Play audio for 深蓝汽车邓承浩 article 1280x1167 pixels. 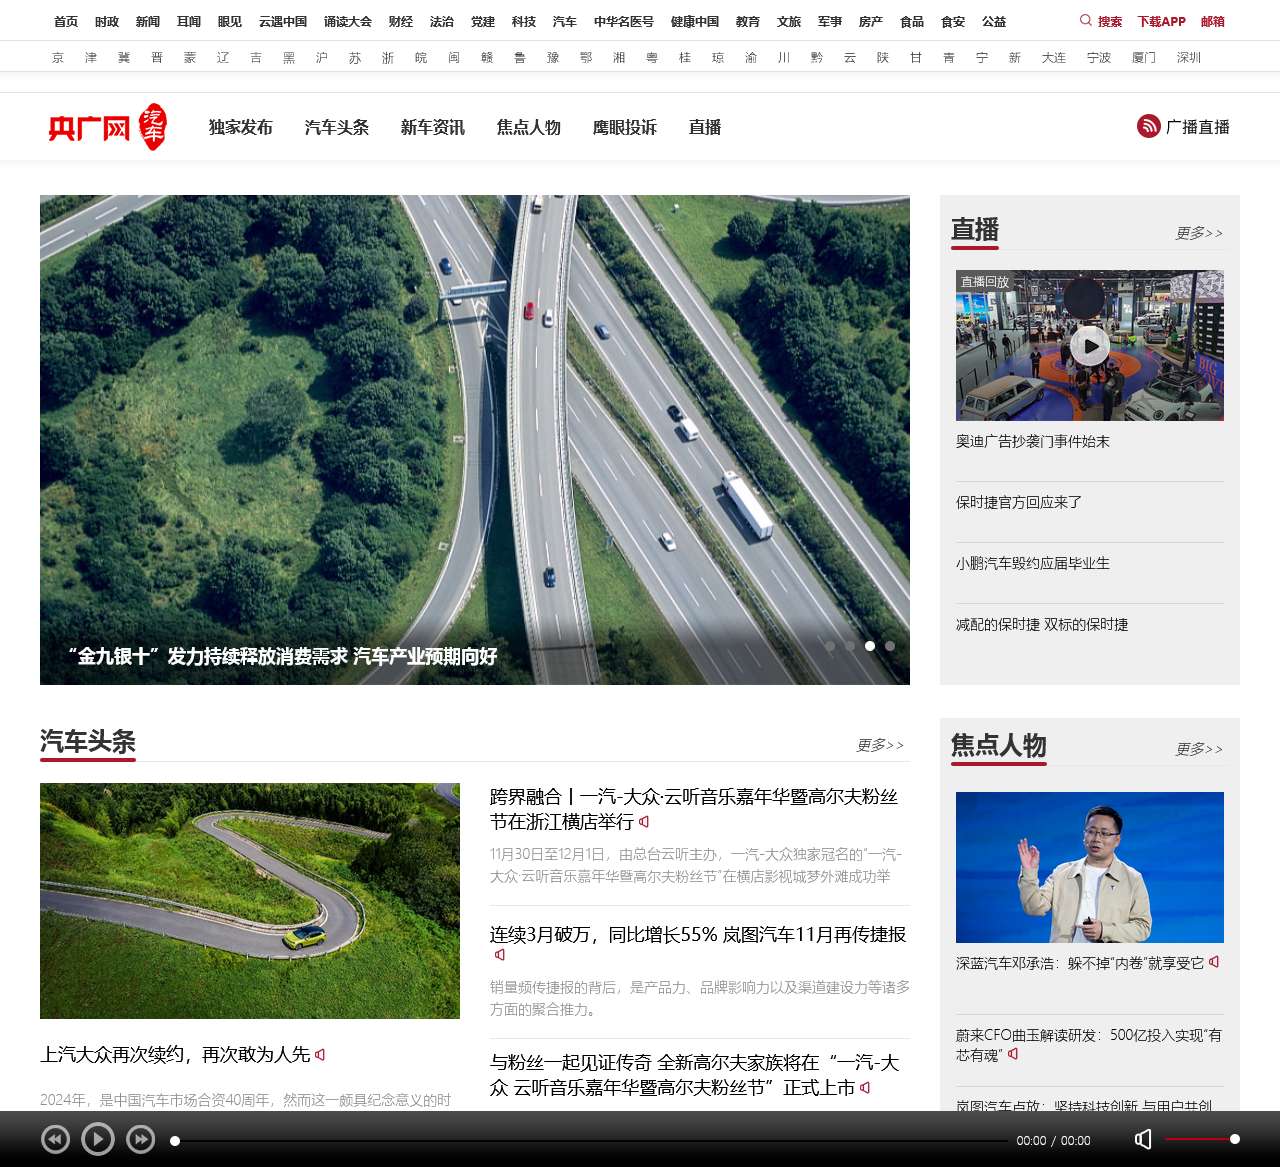(1213, 962)
